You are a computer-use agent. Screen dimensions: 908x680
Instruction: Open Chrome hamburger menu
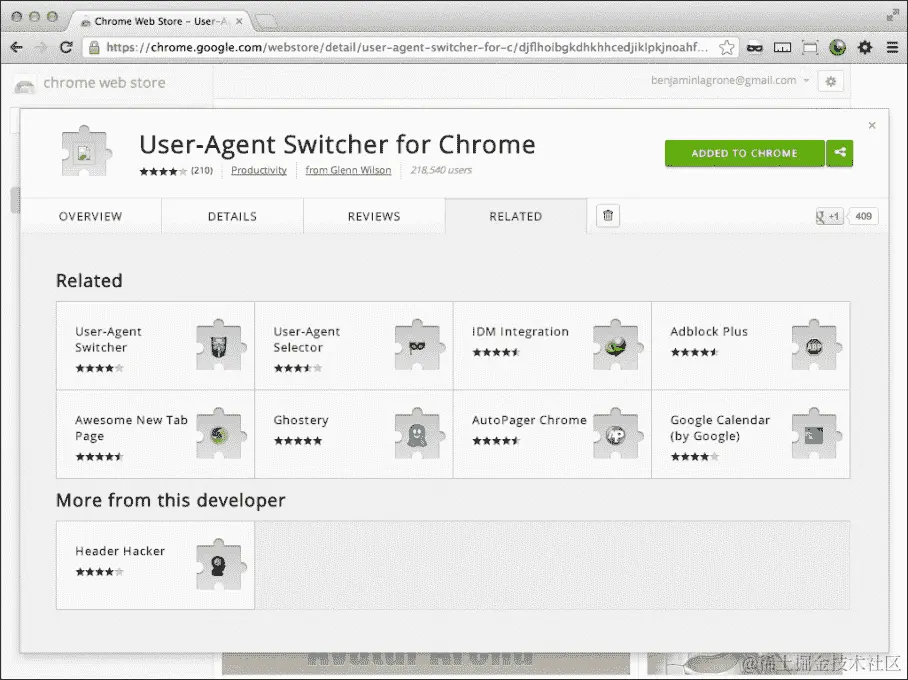pos(892,47)
